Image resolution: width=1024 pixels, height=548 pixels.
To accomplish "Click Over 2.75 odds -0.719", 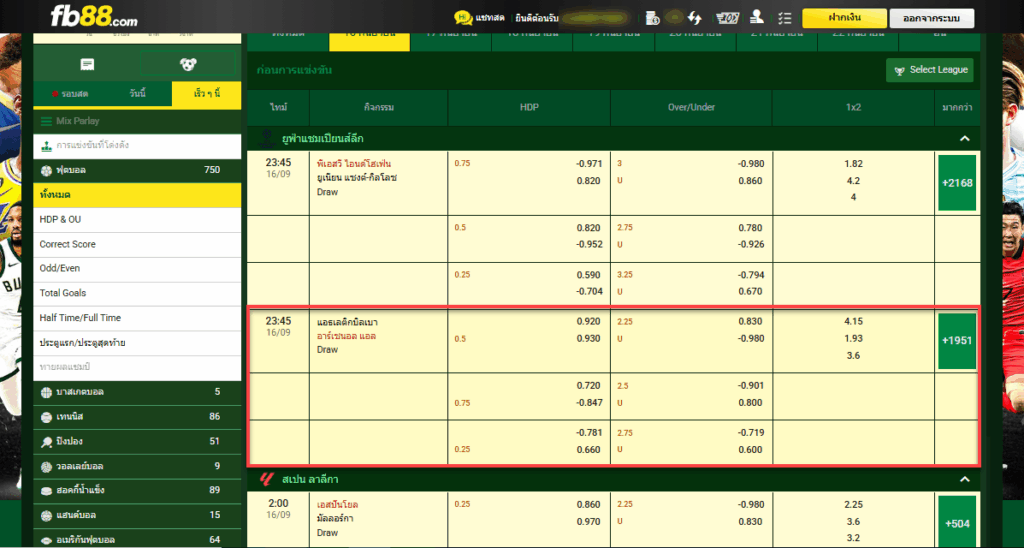I will point(751,432).
